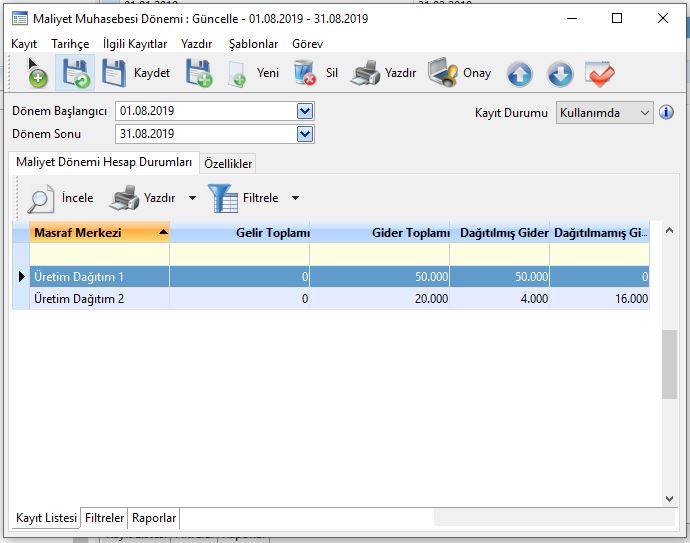Screen dimensions: 690x543
Task: Click the save and refresh disk icon
Action: coord(74,74)
